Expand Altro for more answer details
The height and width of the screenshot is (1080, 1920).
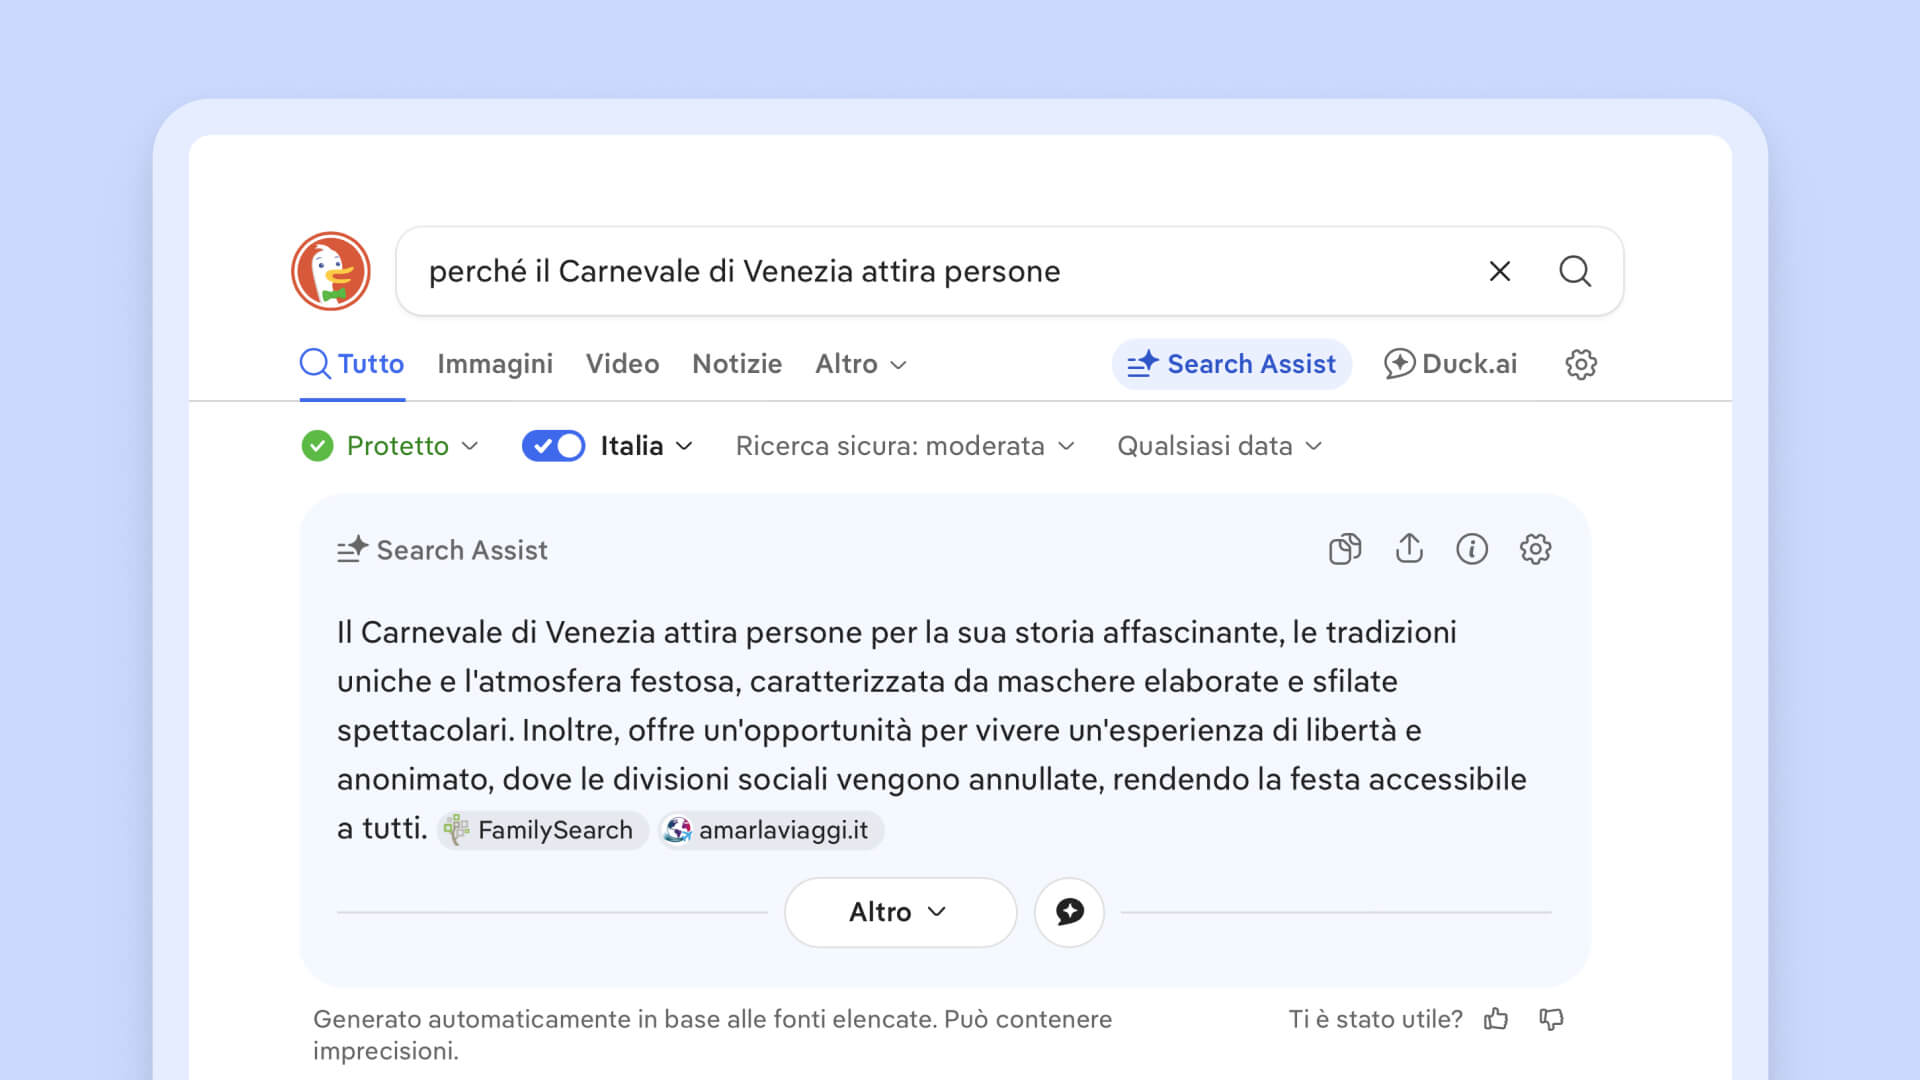pyautogui.click(x=899, y=912)
